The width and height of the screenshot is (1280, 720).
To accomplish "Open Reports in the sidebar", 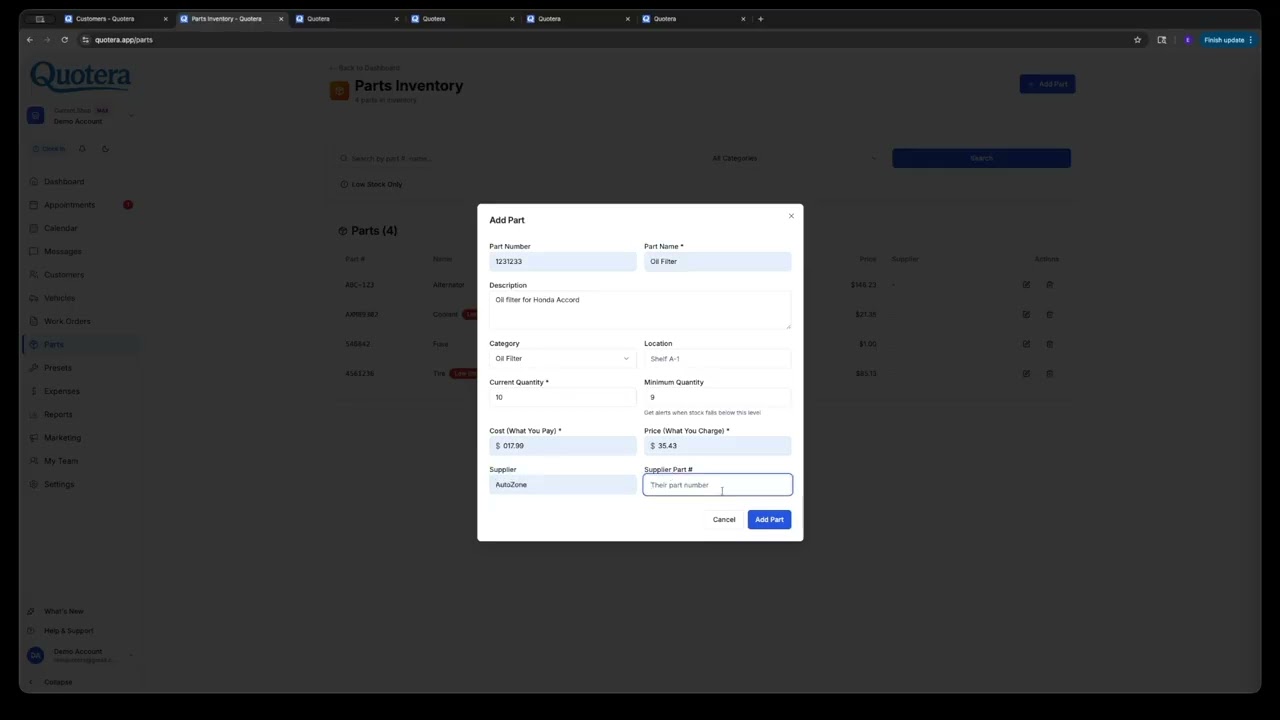I will click(58, 414).
